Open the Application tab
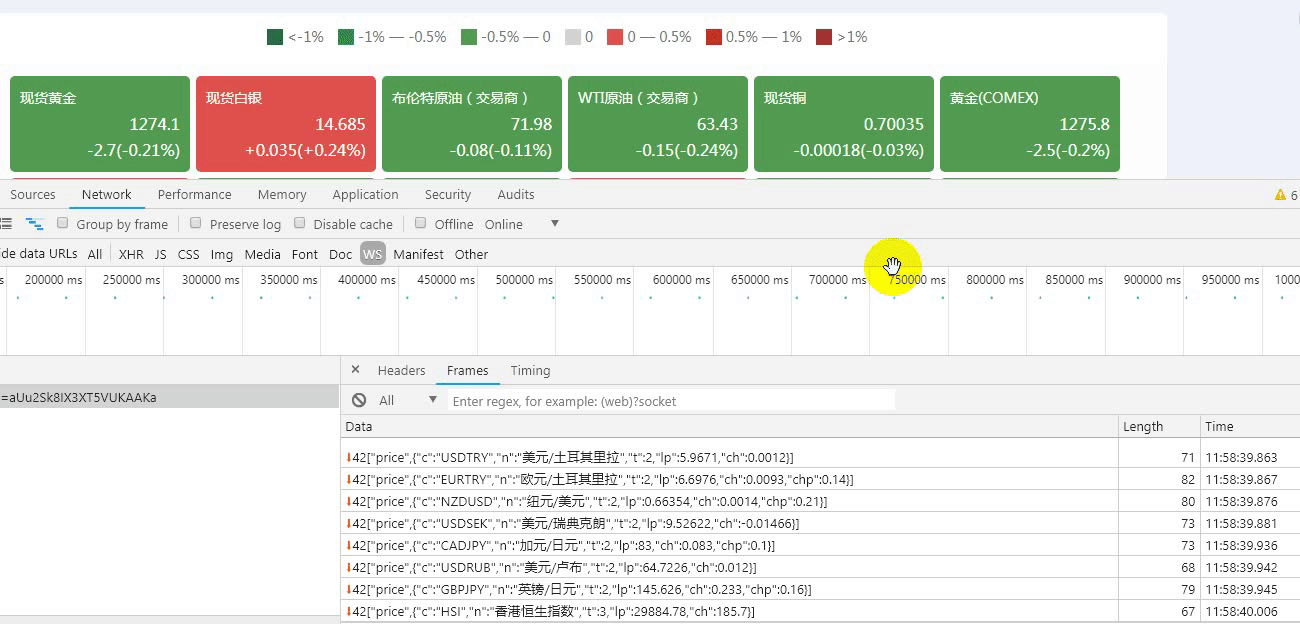This screenshot has height=624, width=1300. (x=366, y=195)
